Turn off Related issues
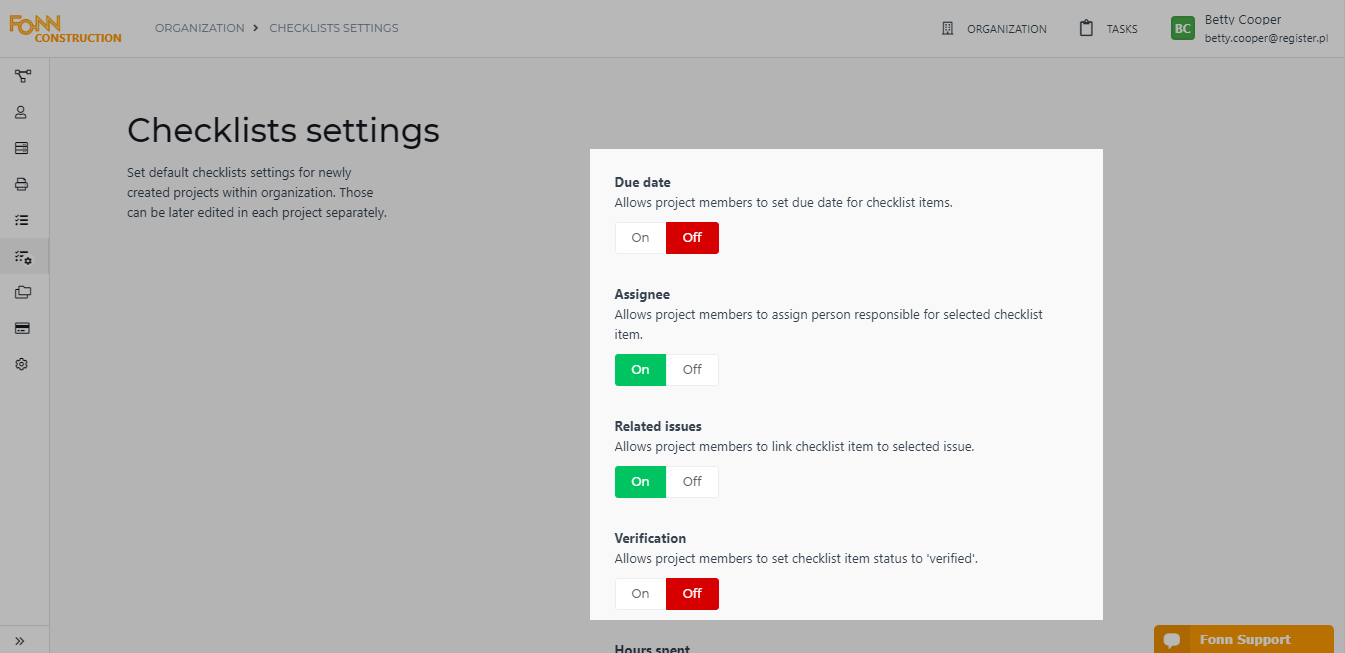The image size is (1345, 653). 692,481
